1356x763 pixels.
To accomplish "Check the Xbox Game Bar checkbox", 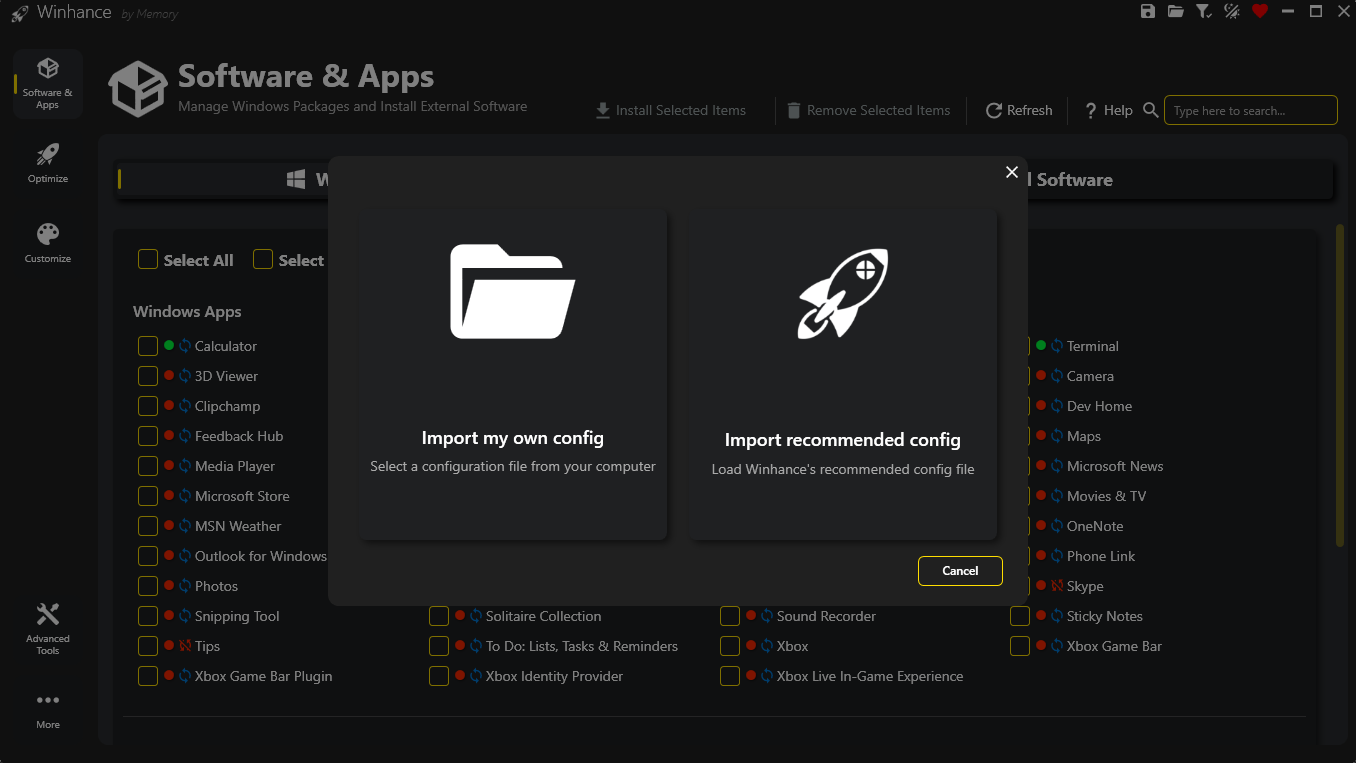I will click(x=1020, y=646).
